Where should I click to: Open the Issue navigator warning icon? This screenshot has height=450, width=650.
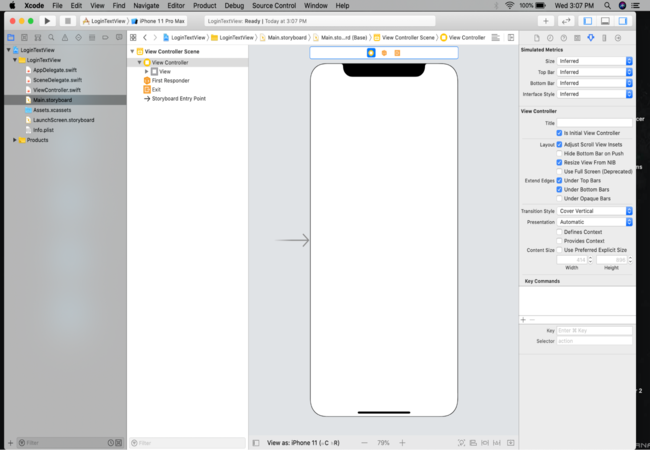65,37
